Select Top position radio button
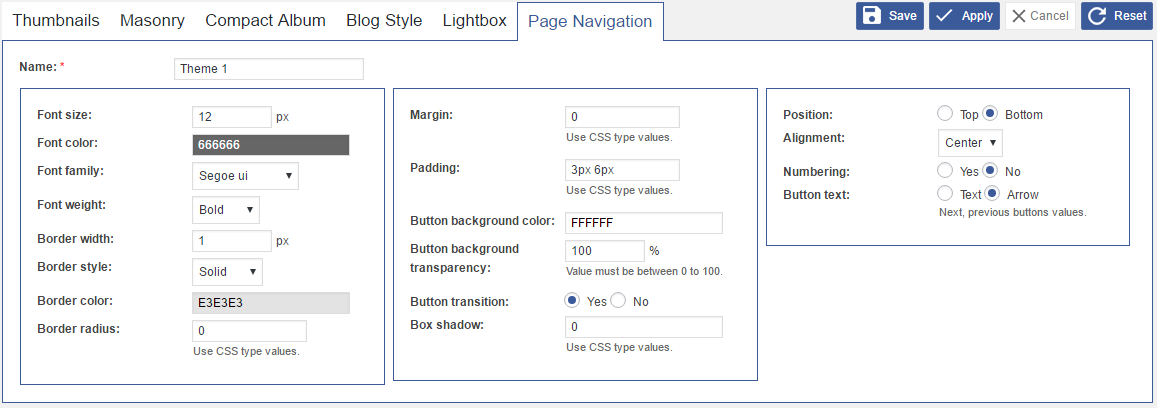 tap(945, 114)
